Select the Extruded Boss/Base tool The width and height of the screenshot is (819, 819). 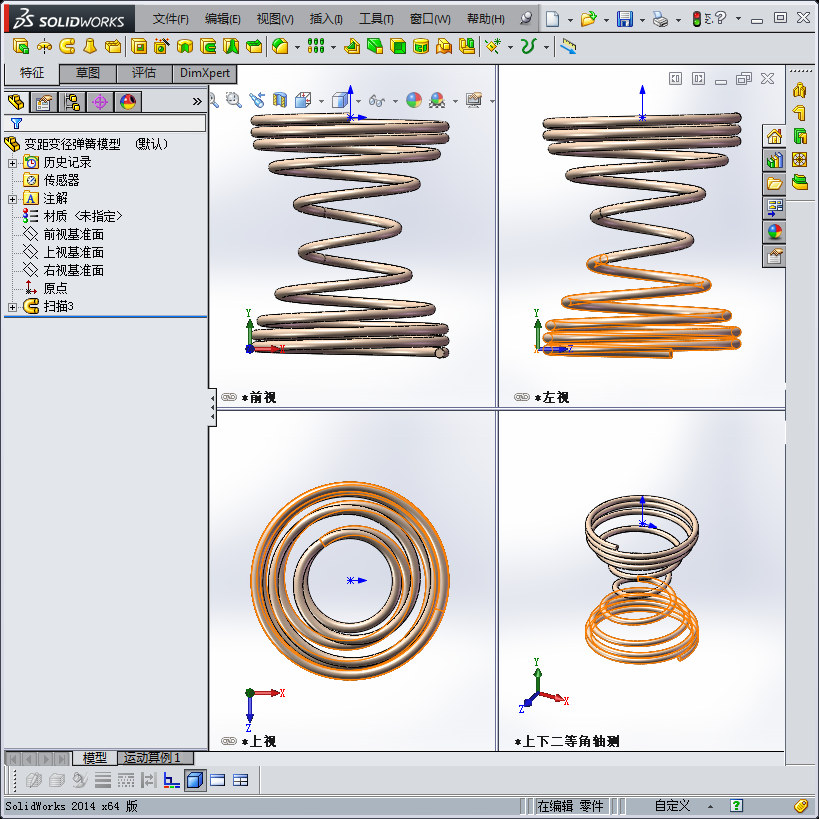tap(20, 46)
